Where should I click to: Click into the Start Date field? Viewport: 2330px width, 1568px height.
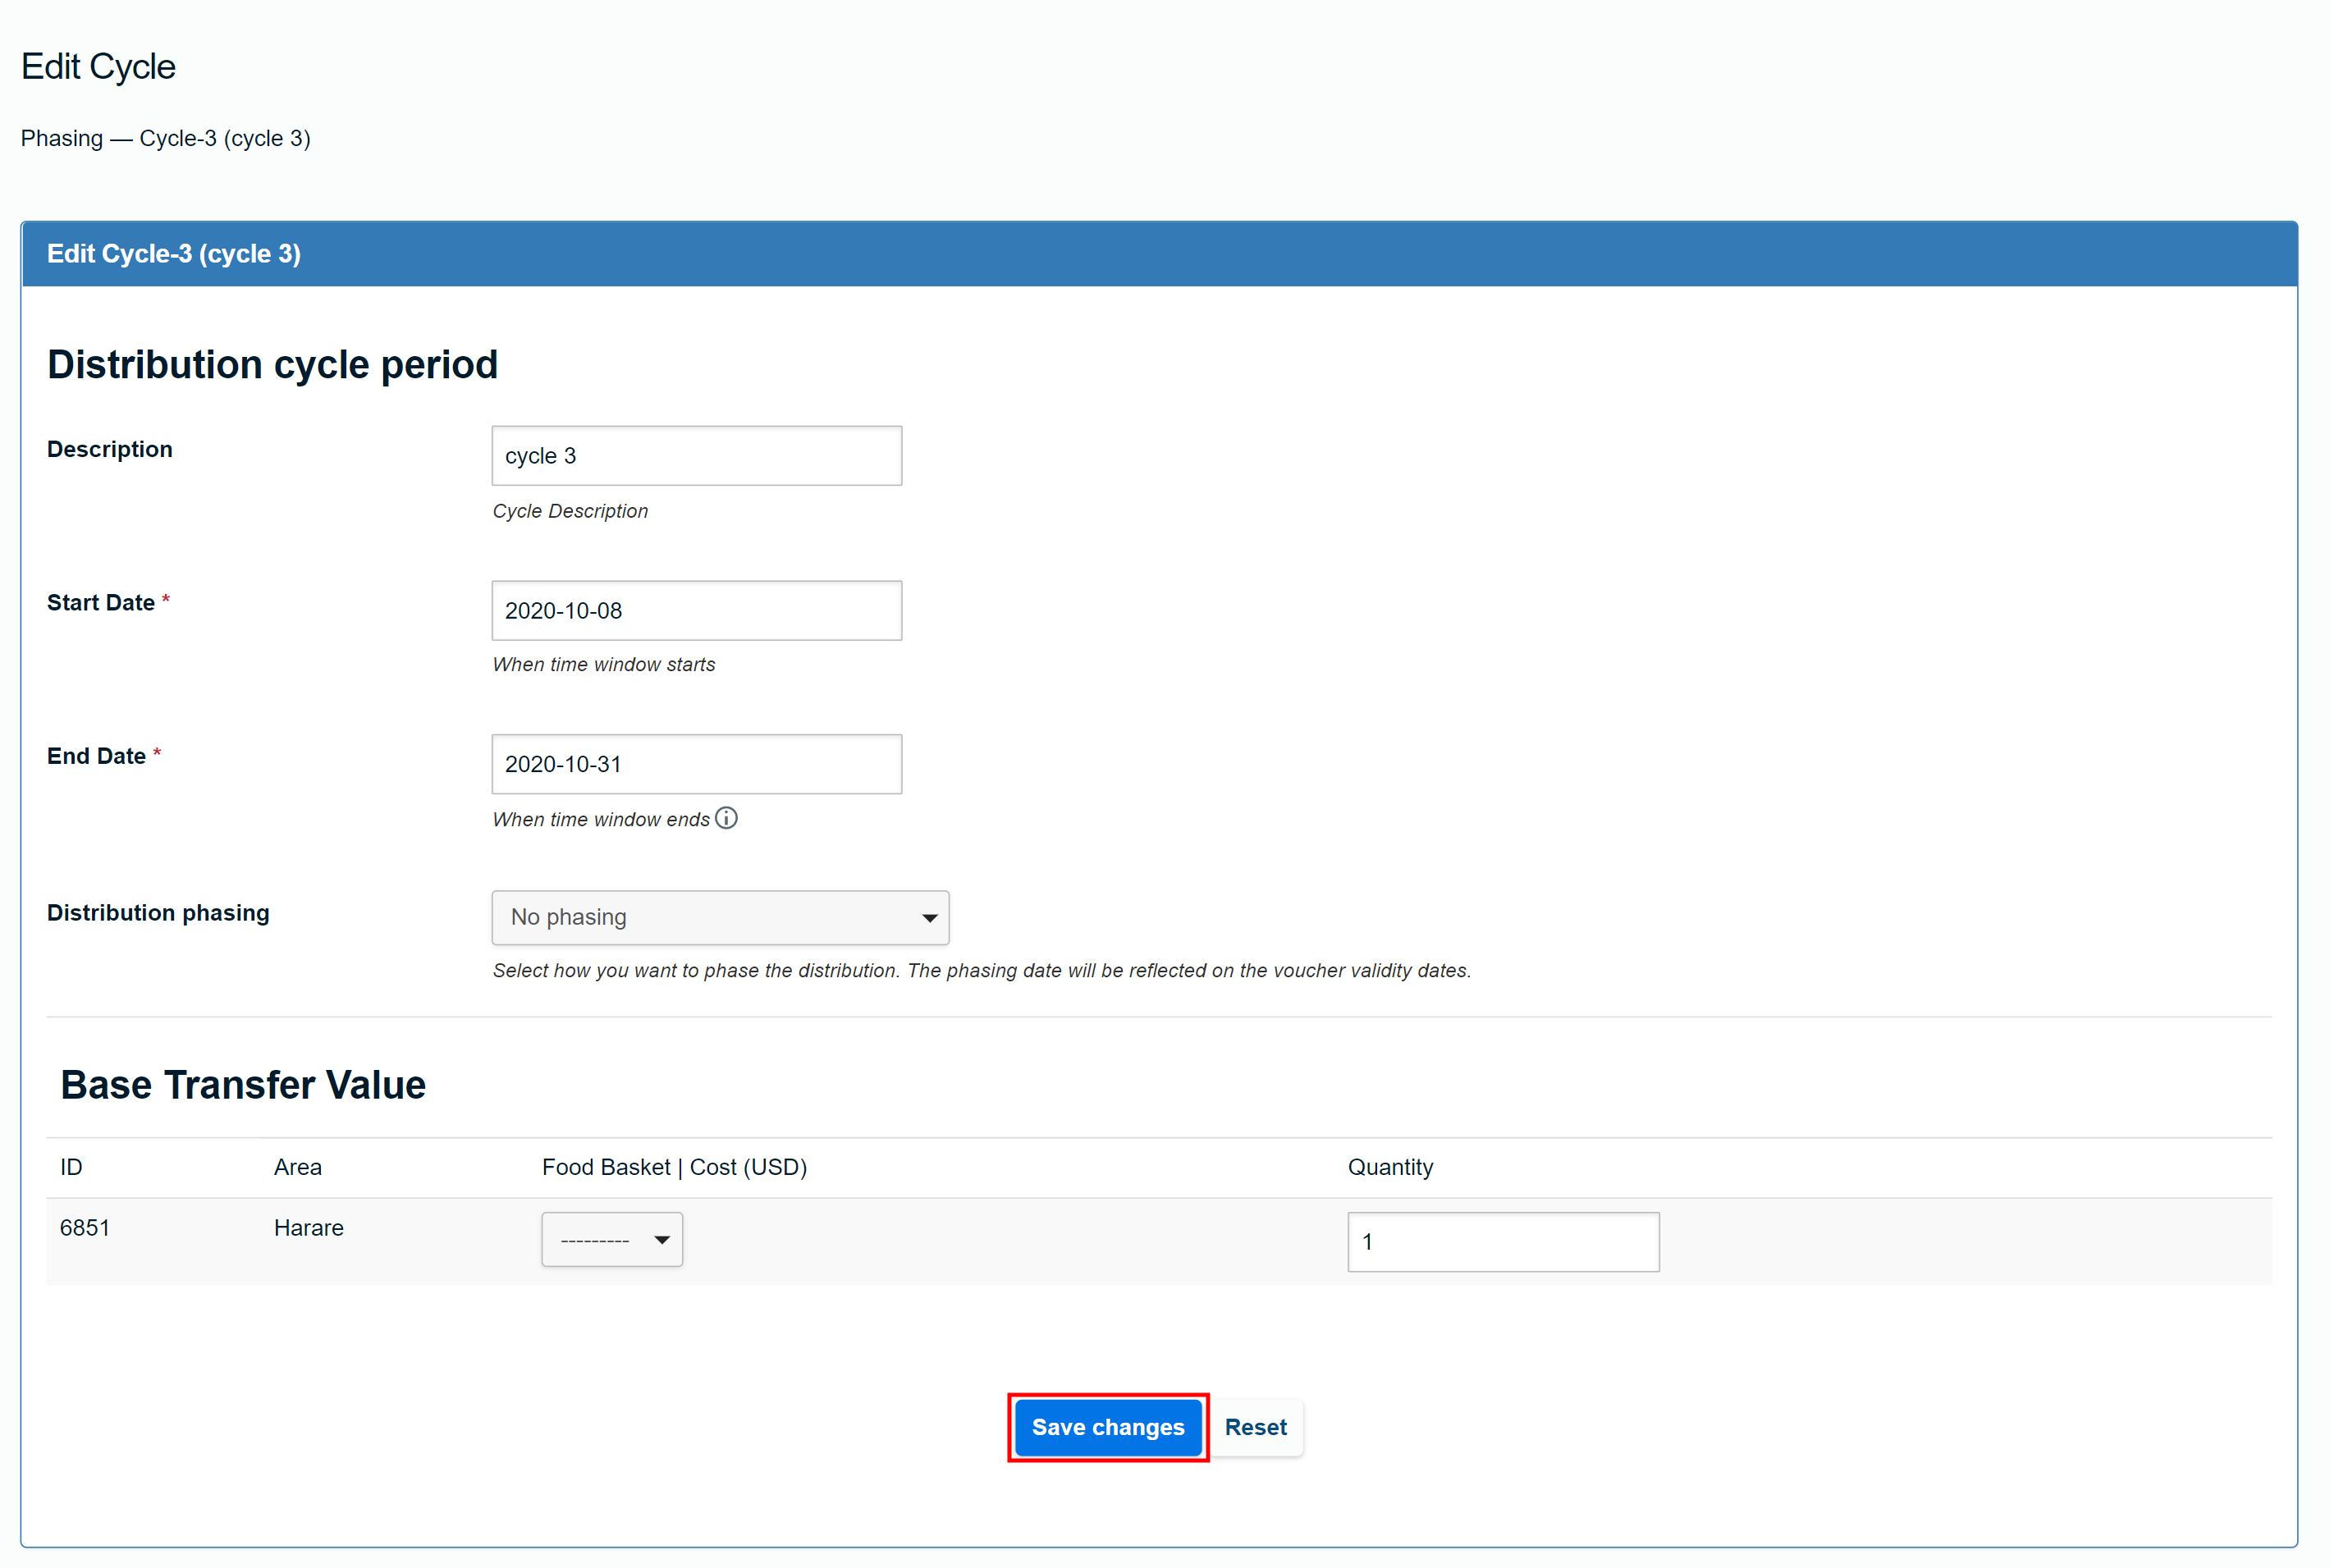click(696, 610)
